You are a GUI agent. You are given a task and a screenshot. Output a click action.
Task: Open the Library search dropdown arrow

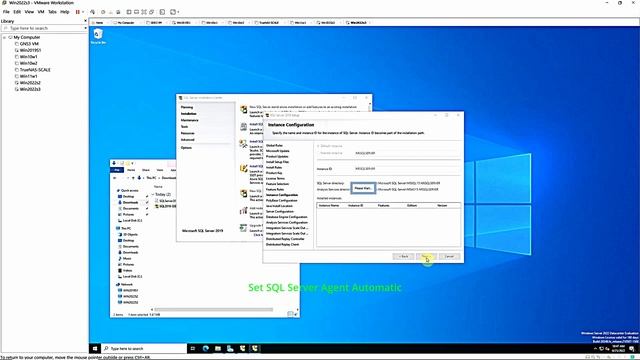click(85, 28)
